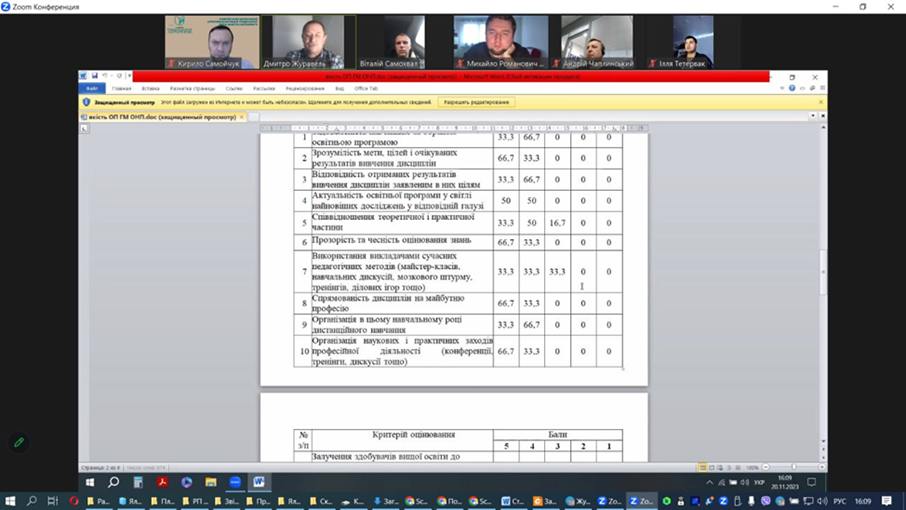
Task: Switch to the Главная ribbon tab
Action: tap(121, 88)
